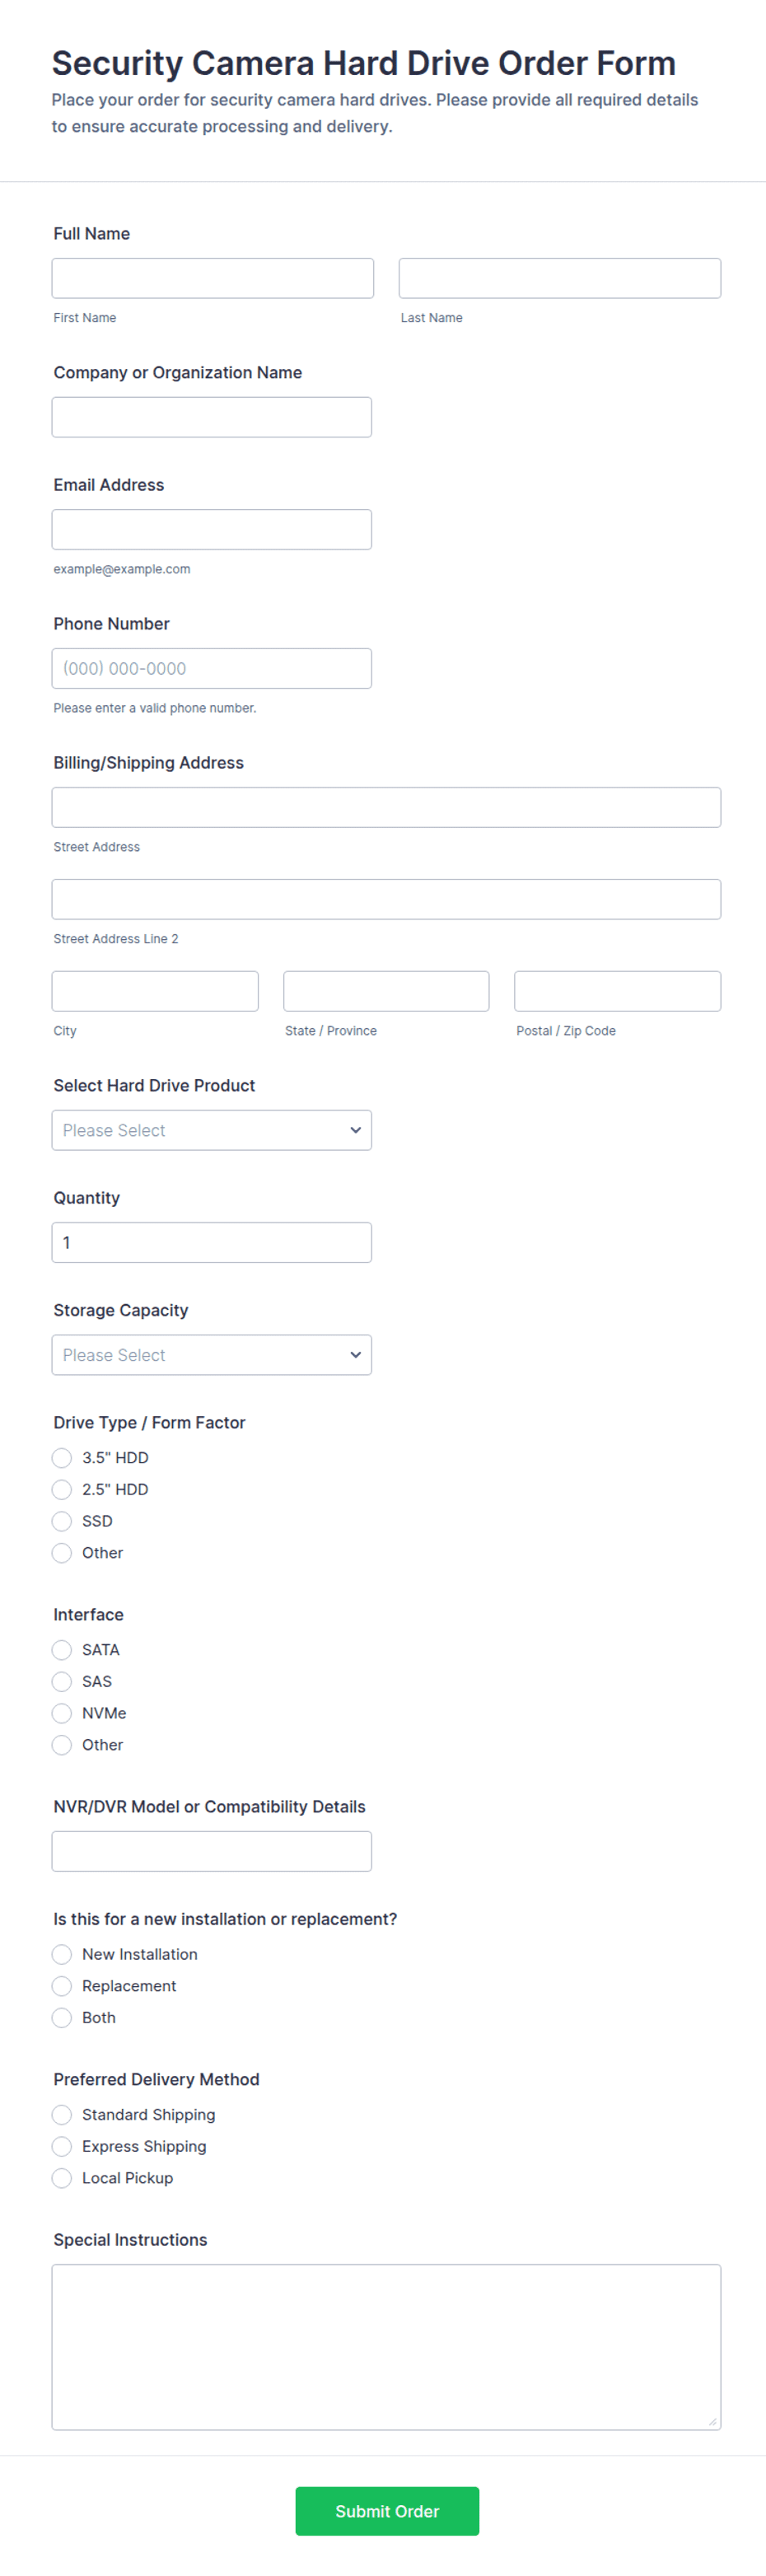The width and height of the screenshot is (766, 2576).
Task: Pick the NVMe interface radio button
Action: point(62,1713)
